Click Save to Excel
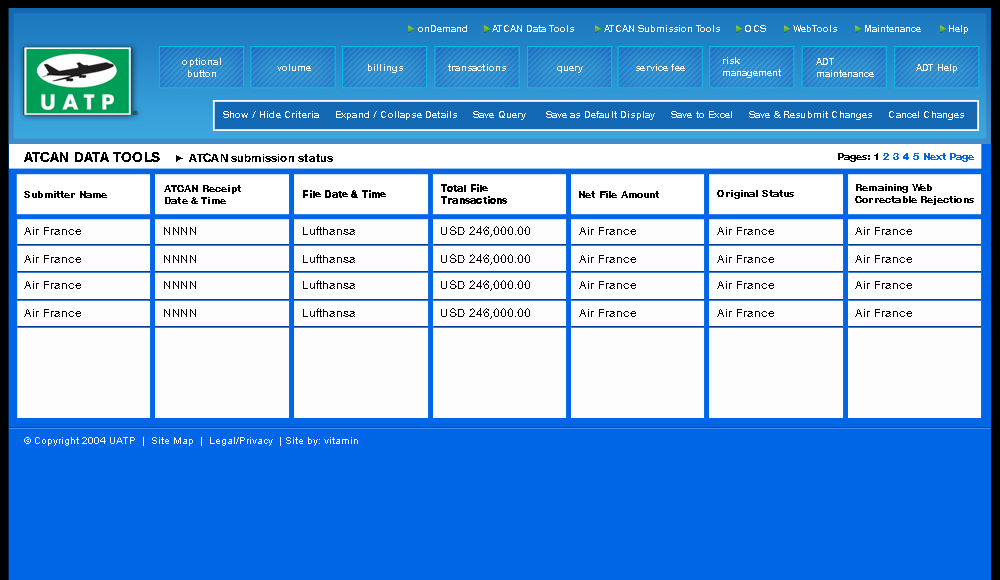The width and height of the screenshot is (1000, 580). coord(701,115)
